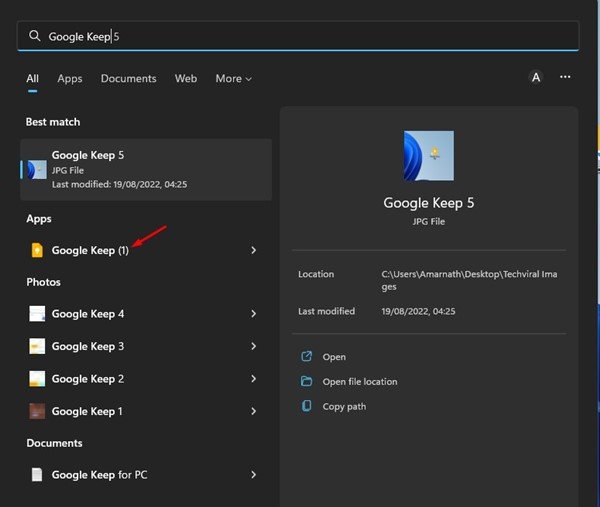Screen dimensions: 600x507
Task: Click the Open file location folder icon
Action: pos(307,381)
